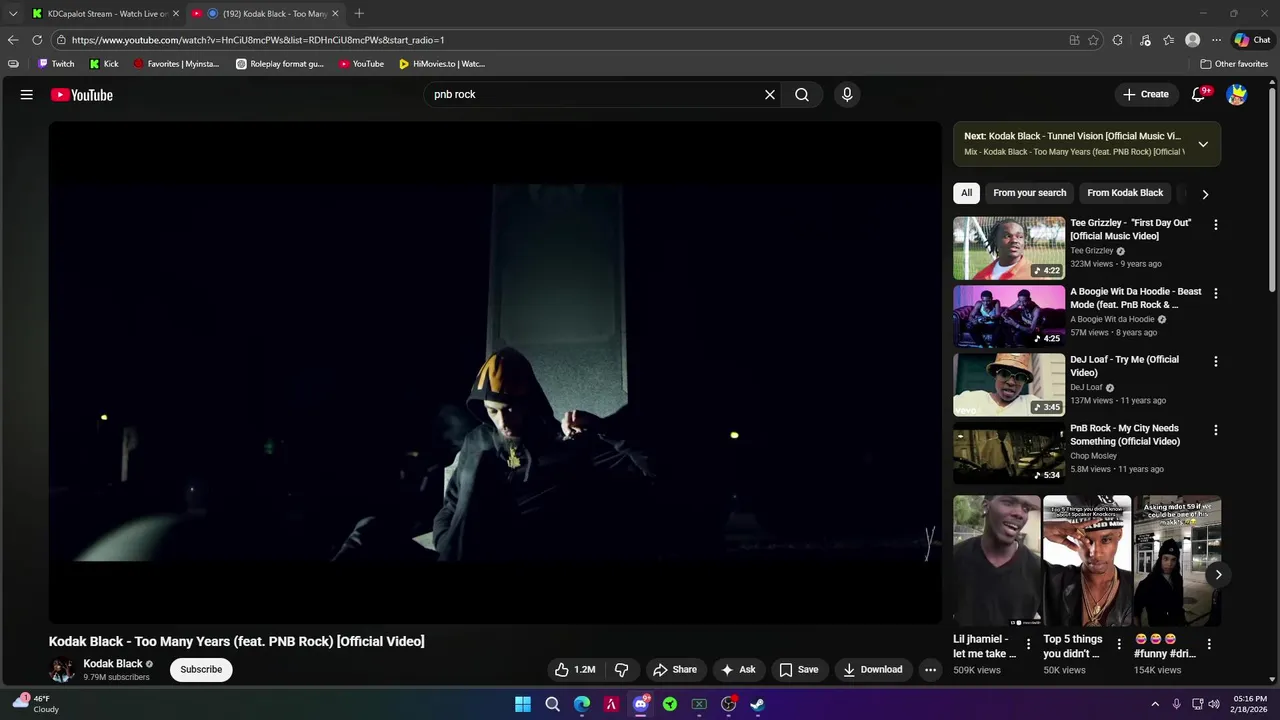Viewport: 1280px width, 720px height.
Task: Reload the page in the browser
Action: click(37, 40)
